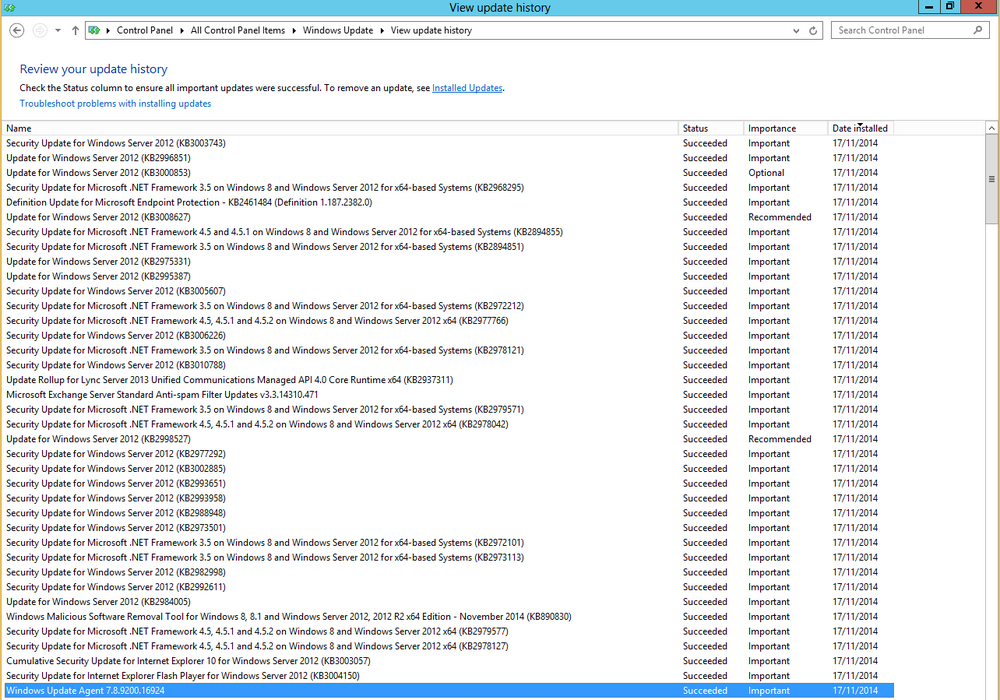This screenshot has width=1000, height=700.
Task: Select Update for Windows Server 2012 (KB2996851)
Action: [449, 158]
